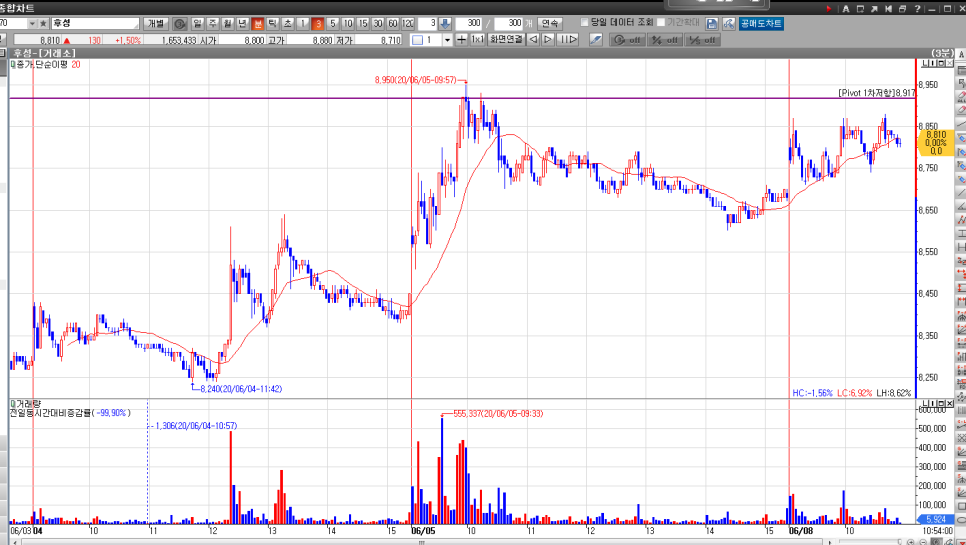Image resolution: width=966 pixels, height=545 pixels.
Task: Click the duplicate window icon in title bar
Action: [x=903, y=9]
